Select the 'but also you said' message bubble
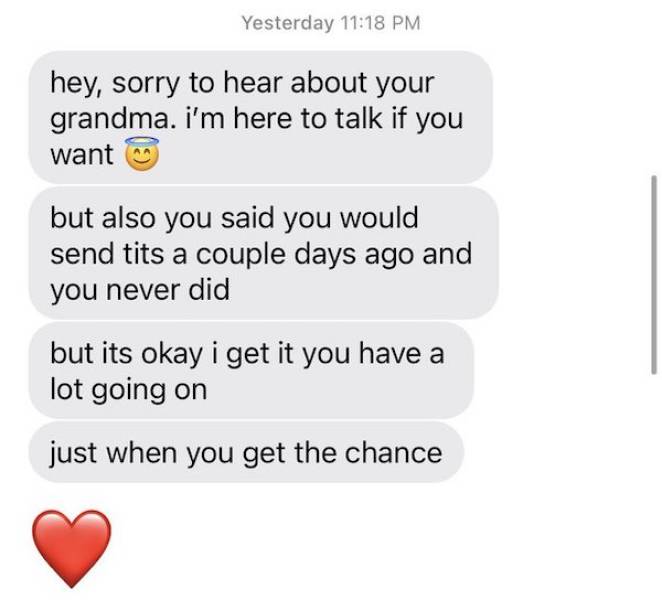 pos(264,253)
